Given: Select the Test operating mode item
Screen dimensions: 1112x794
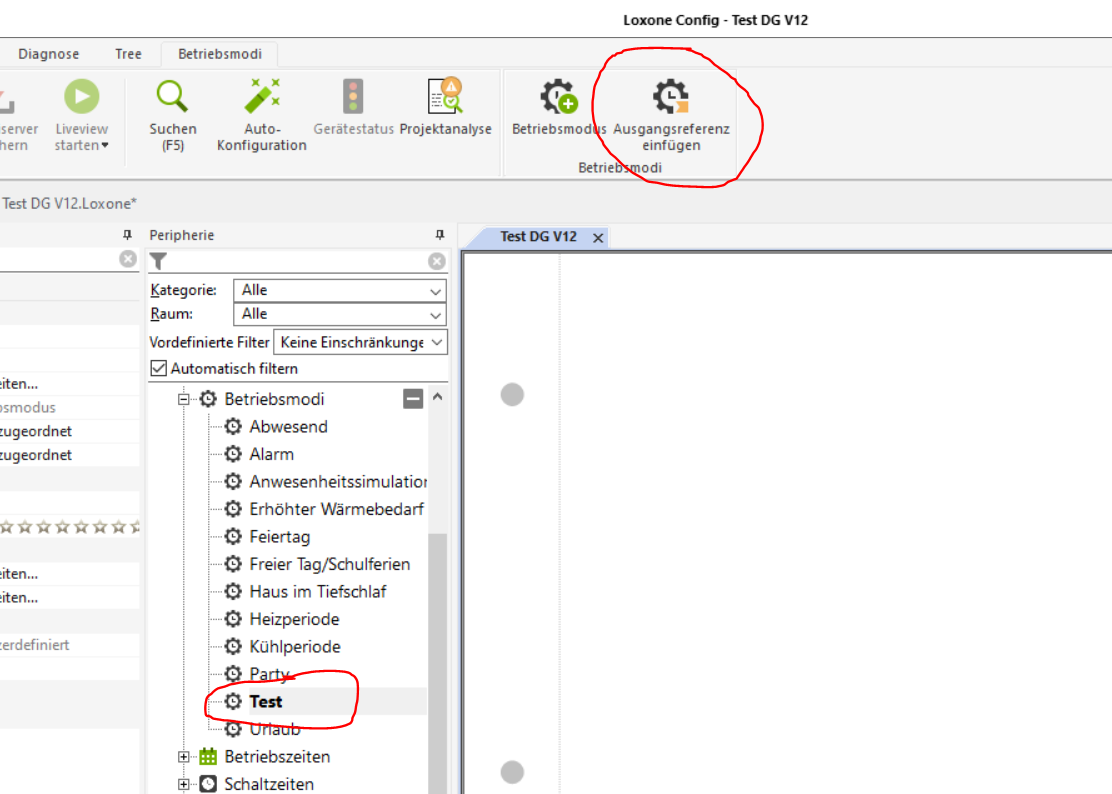Looking at the screenshot, I should [266, 702].
